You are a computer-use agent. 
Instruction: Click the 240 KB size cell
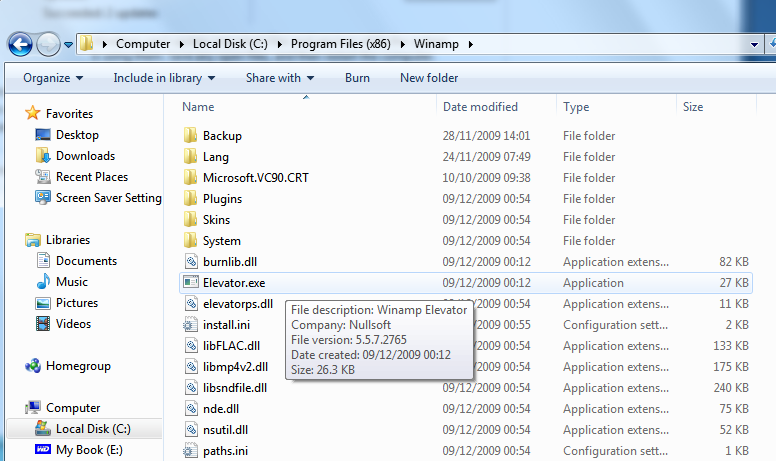click(x=731, y=388)
